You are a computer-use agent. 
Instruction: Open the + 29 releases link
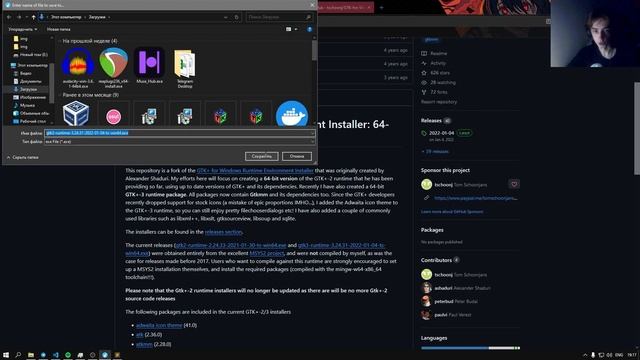[x=435, y=151]
